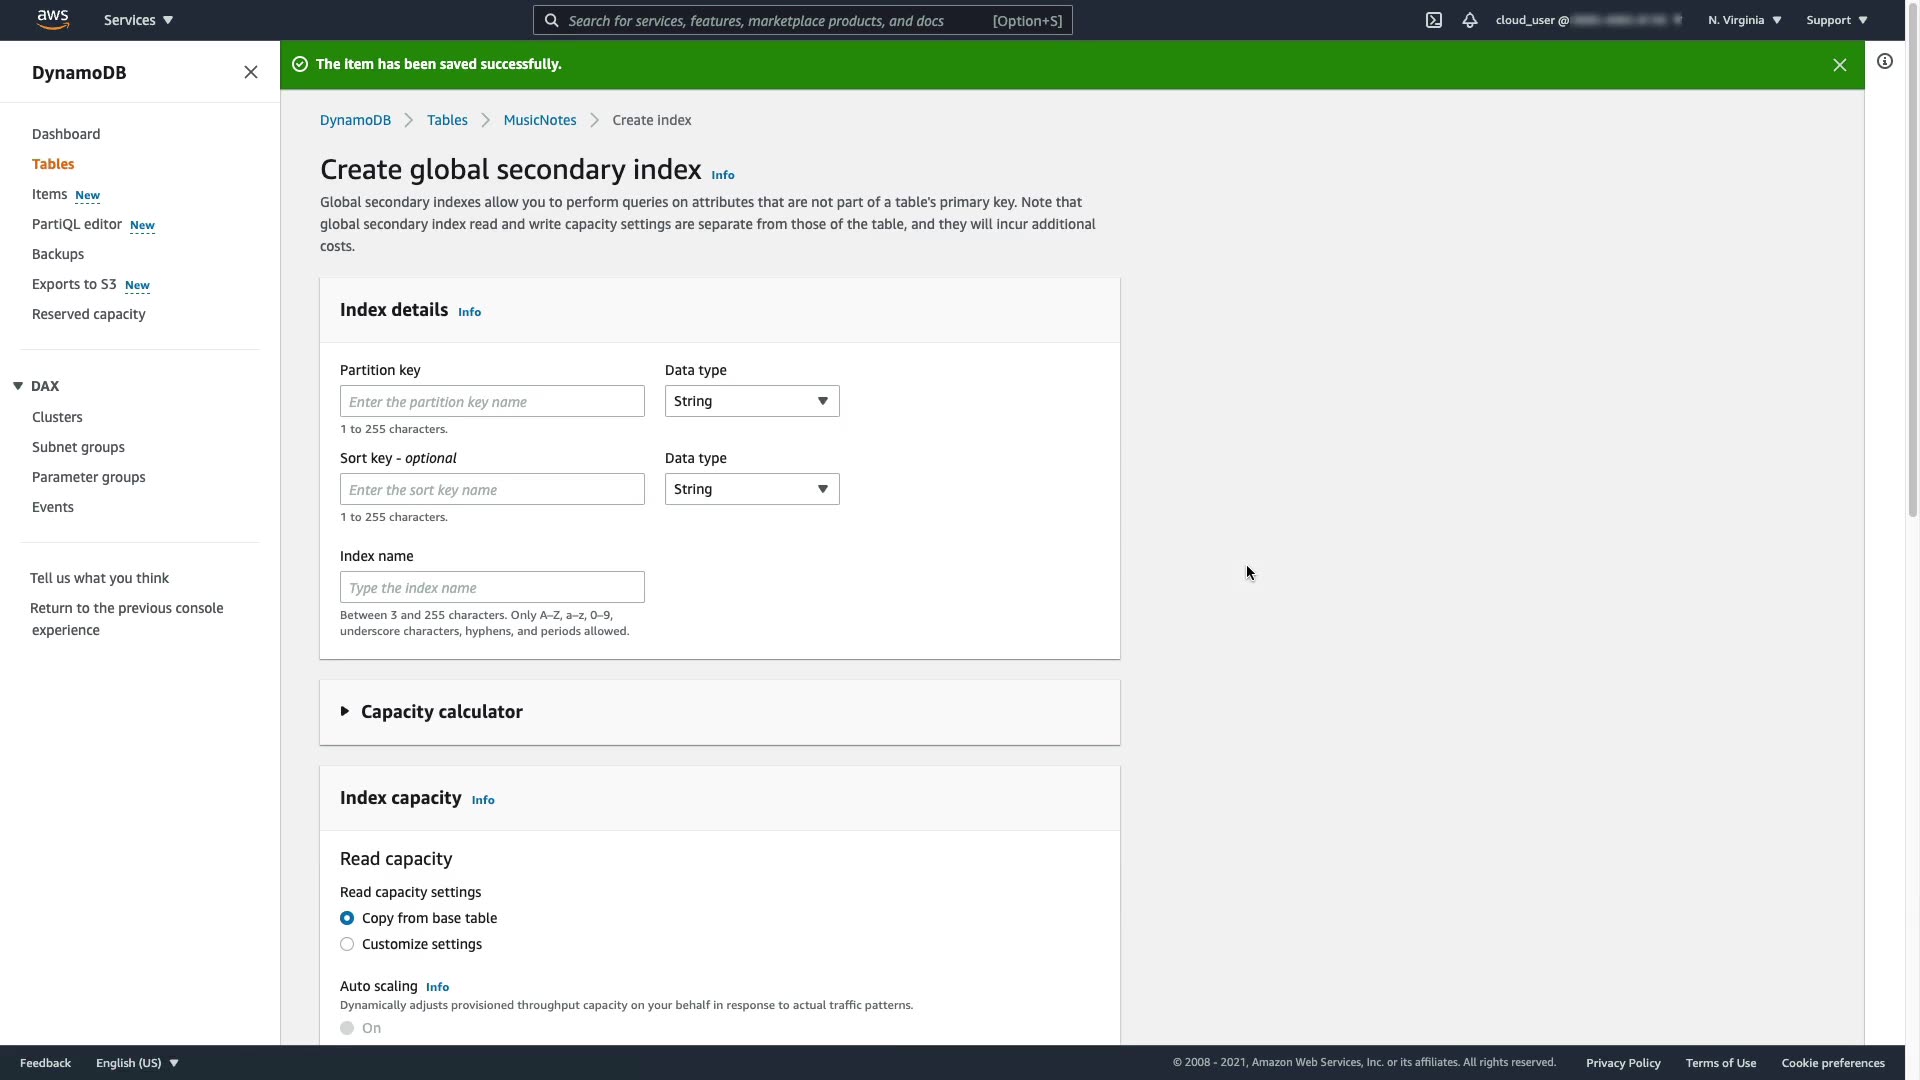
Task: Open the Services menu
Action: [x=138, y=20]
